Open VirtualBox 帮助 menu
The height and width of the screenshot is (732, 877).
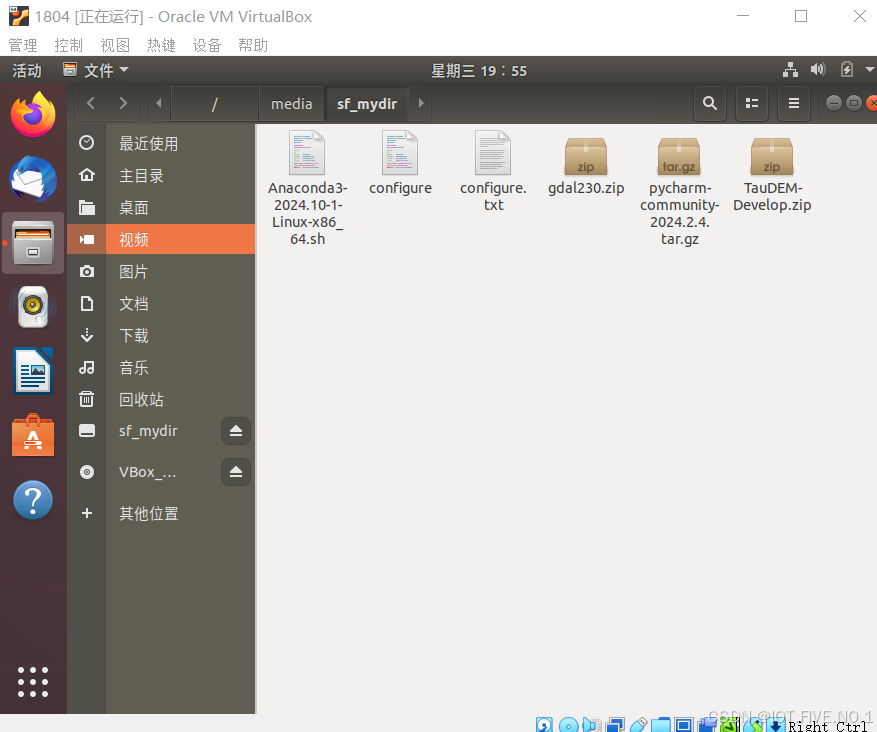(253, 45)
